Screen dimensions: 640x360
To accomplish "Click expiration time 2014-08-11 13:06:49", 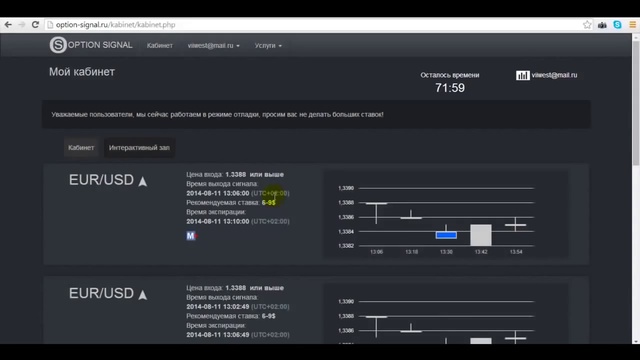I will (x=218, y=335).
